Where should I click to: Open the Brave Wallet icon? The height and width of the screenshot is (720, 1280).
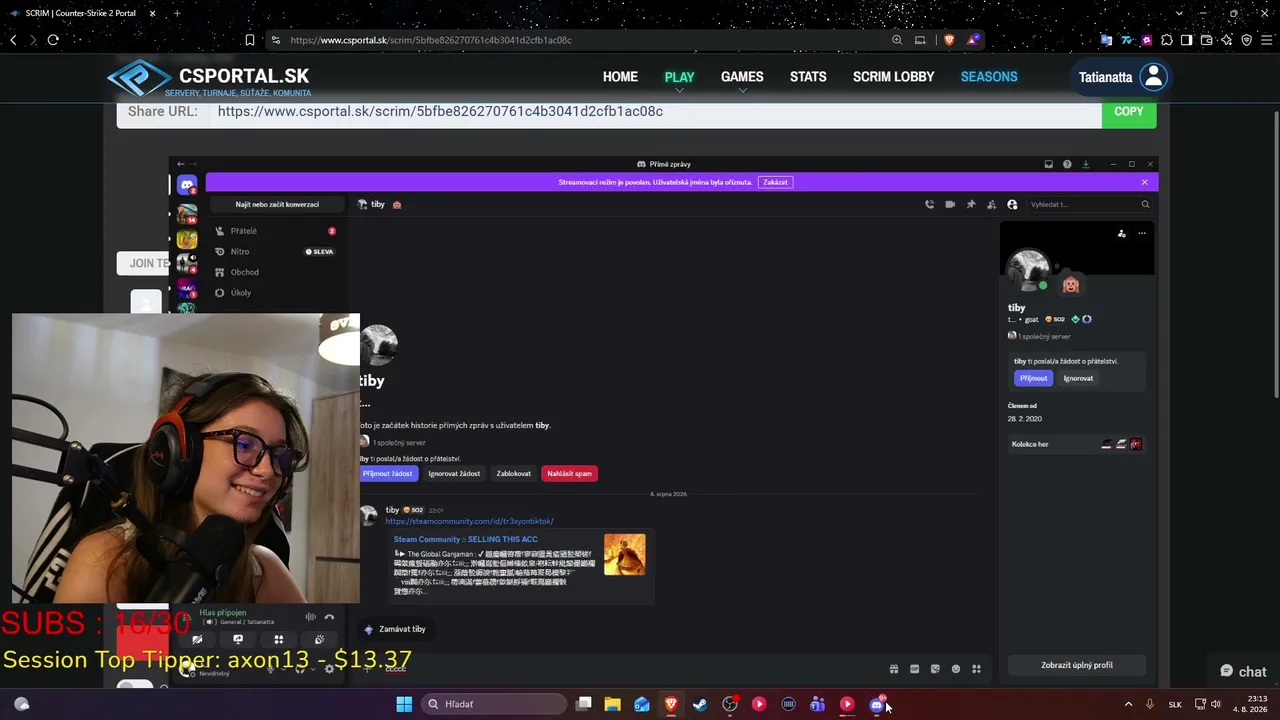[x=1206, y=40]
